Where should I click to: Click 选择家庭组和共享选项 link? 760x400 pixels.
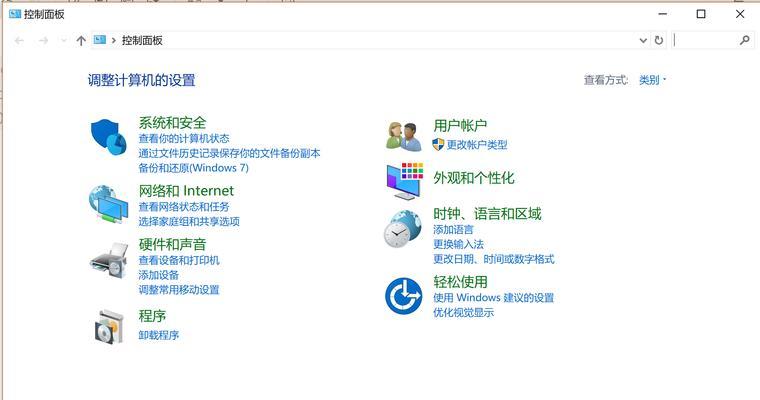(x=189, y=222)
